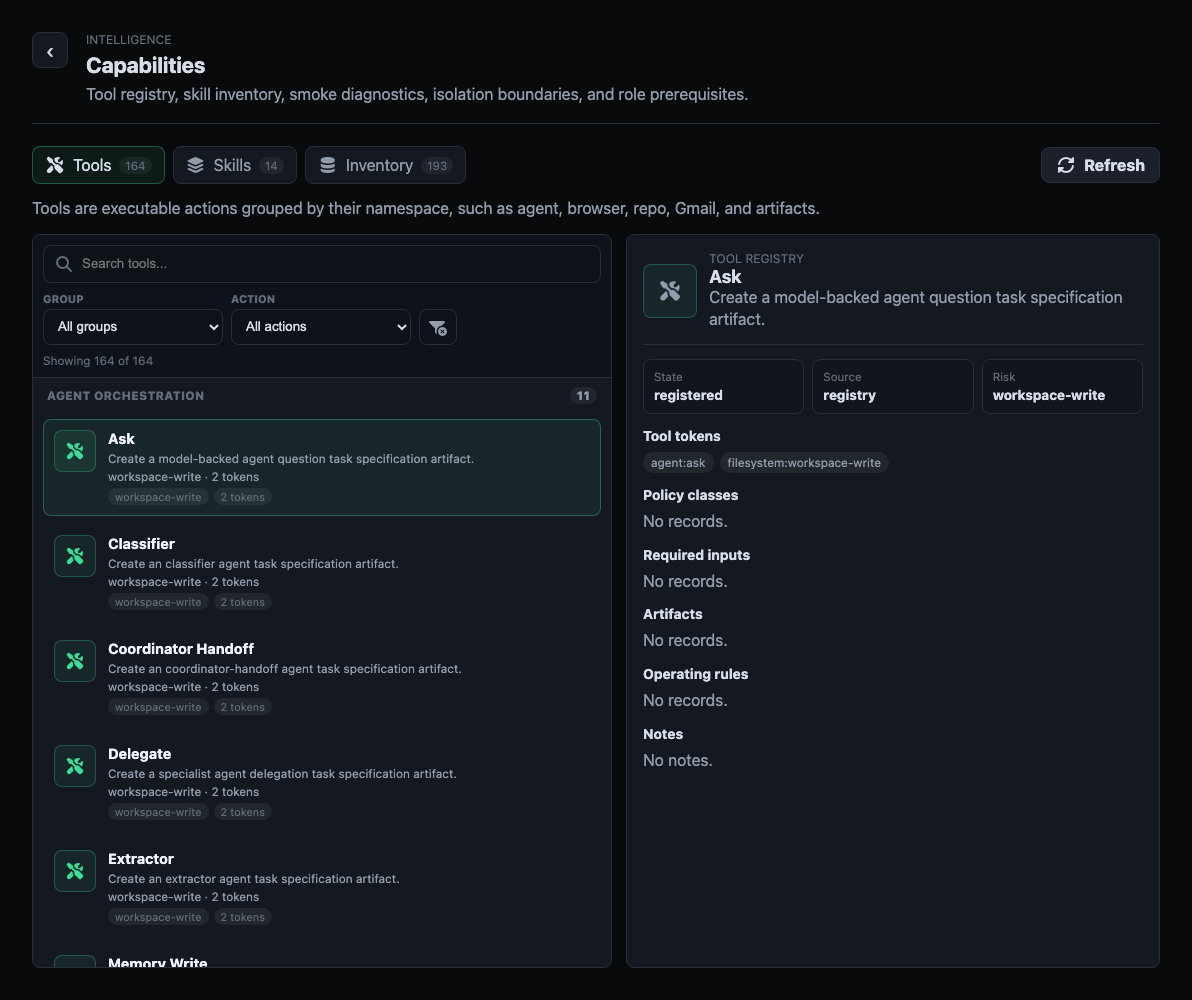Click the Tools tab wrench icon

click(x=55, y=165)
